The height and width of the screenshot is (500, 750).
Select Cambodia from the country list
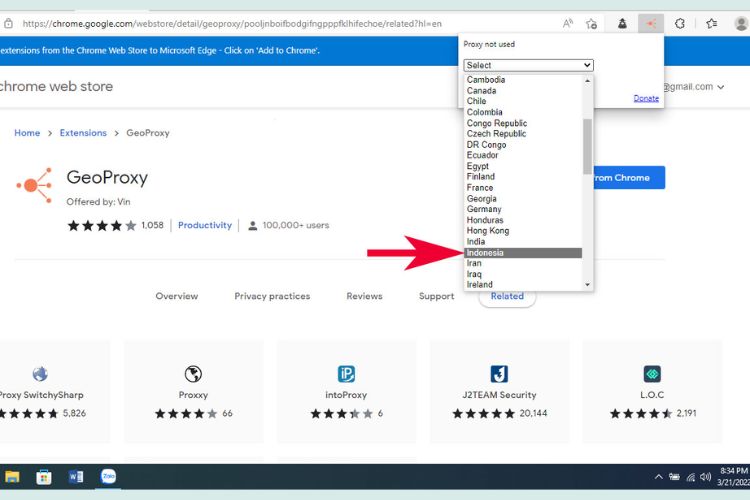(x=523, y=80)
